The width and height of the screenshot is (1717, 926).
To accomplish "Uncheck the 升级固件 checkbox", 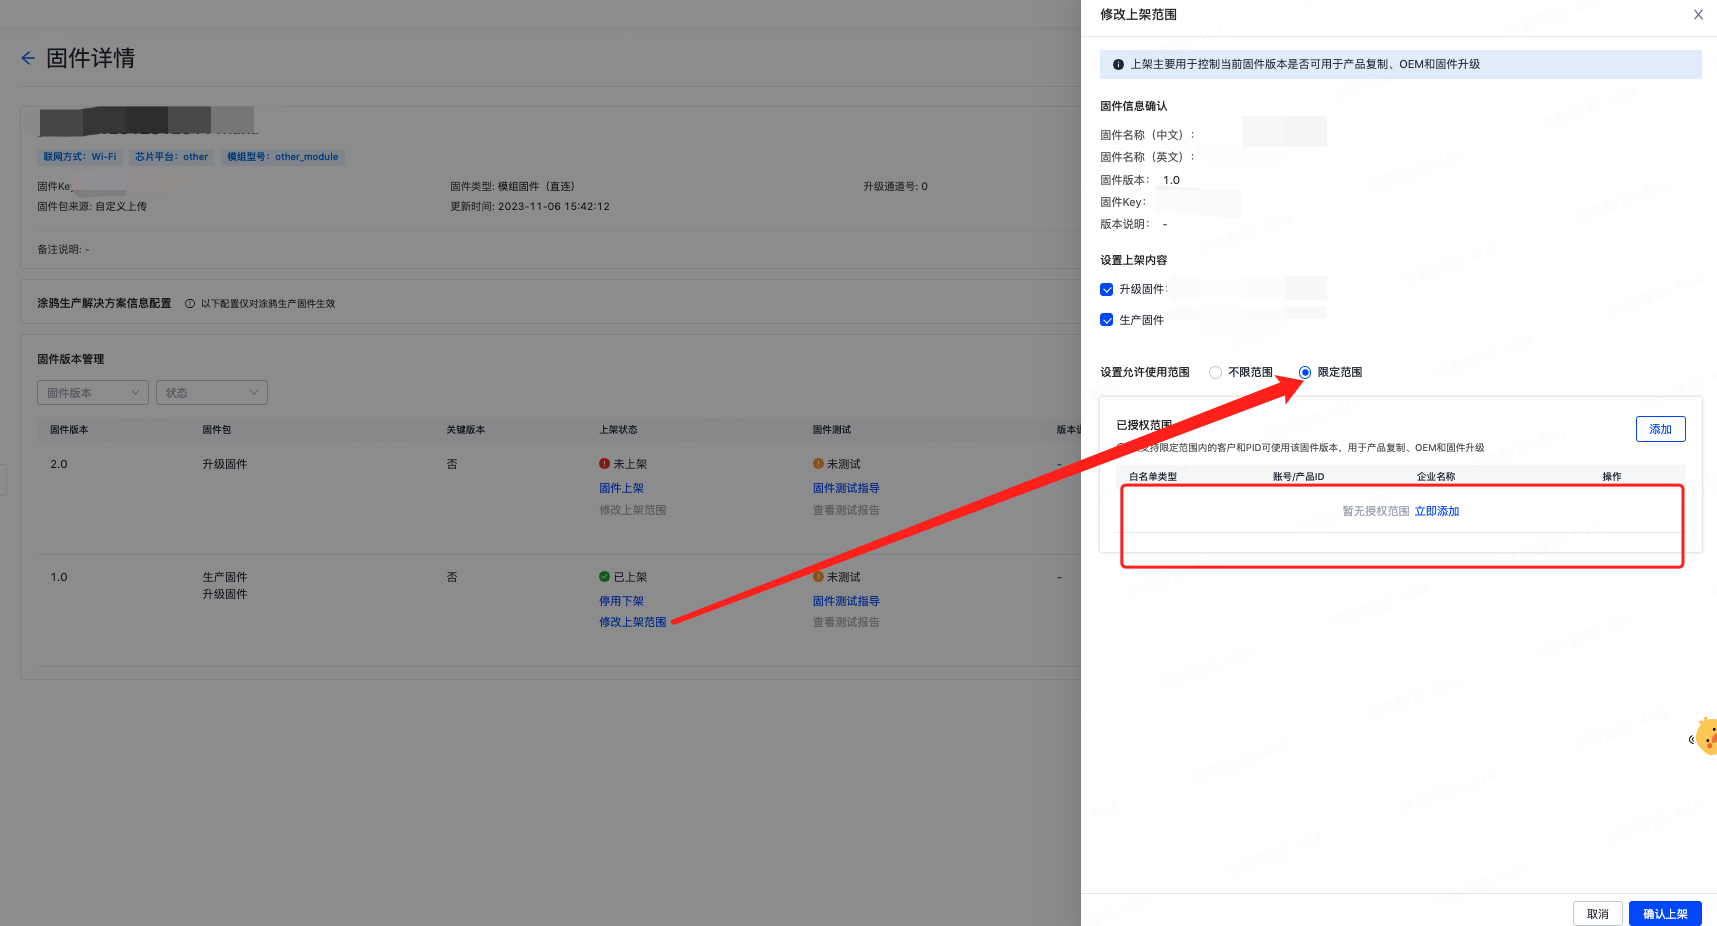I will pos(1107,290).
